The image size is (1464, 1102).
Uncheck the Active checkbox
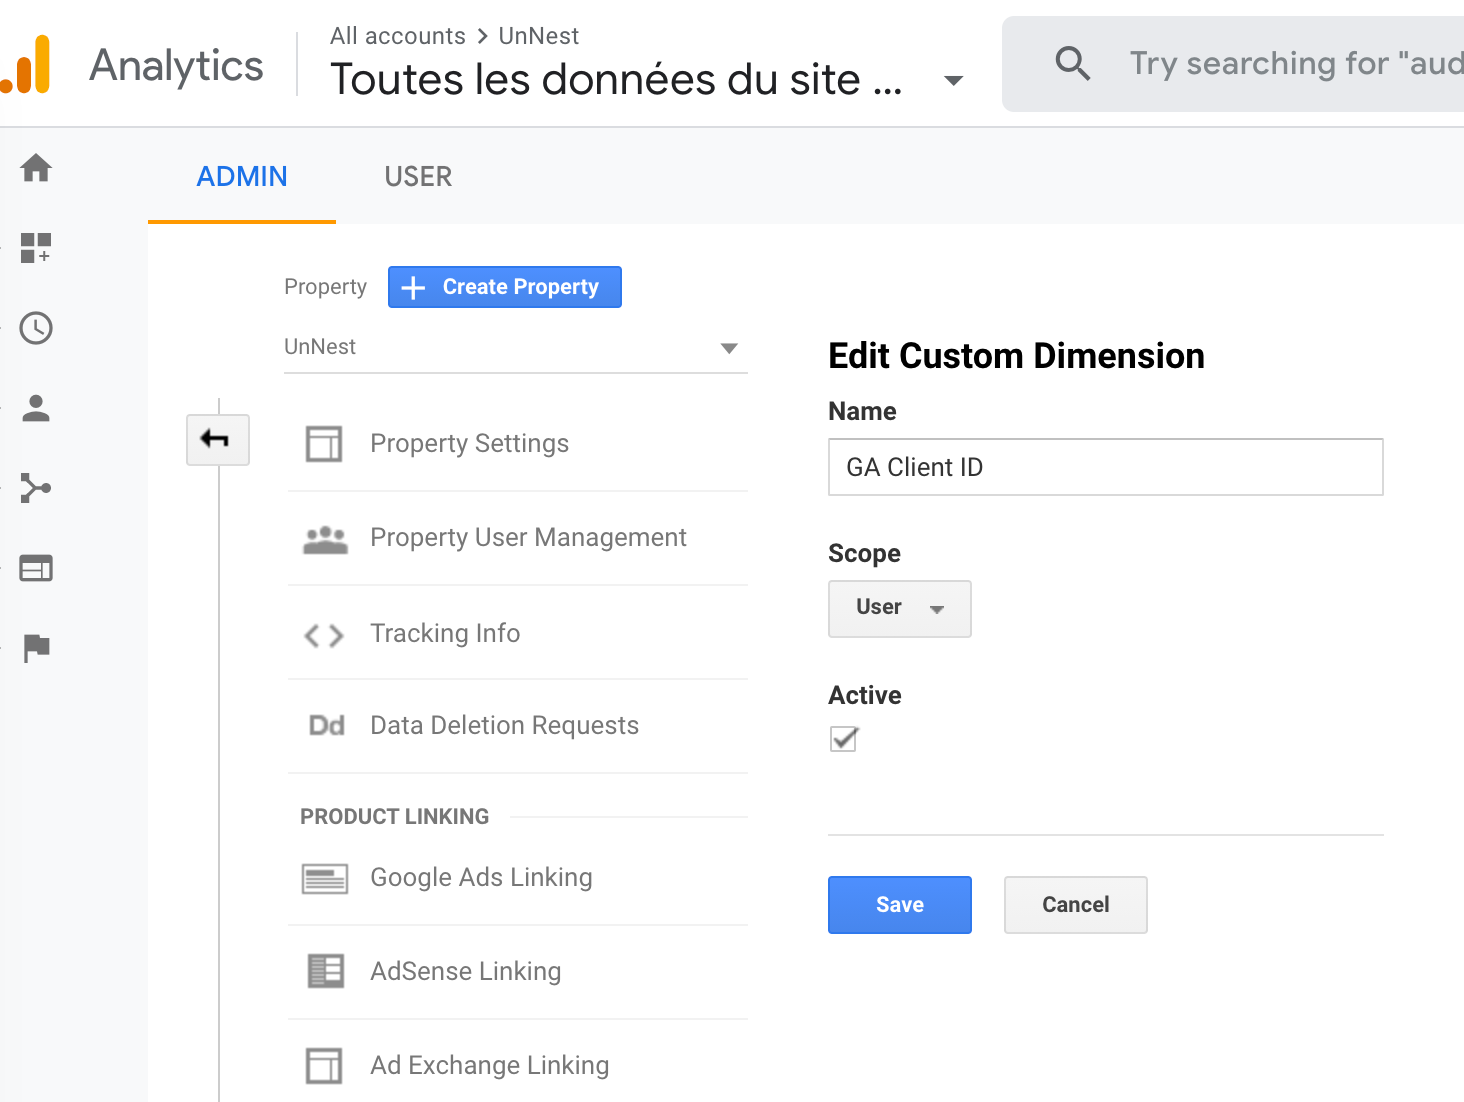[x=844, y=739]
